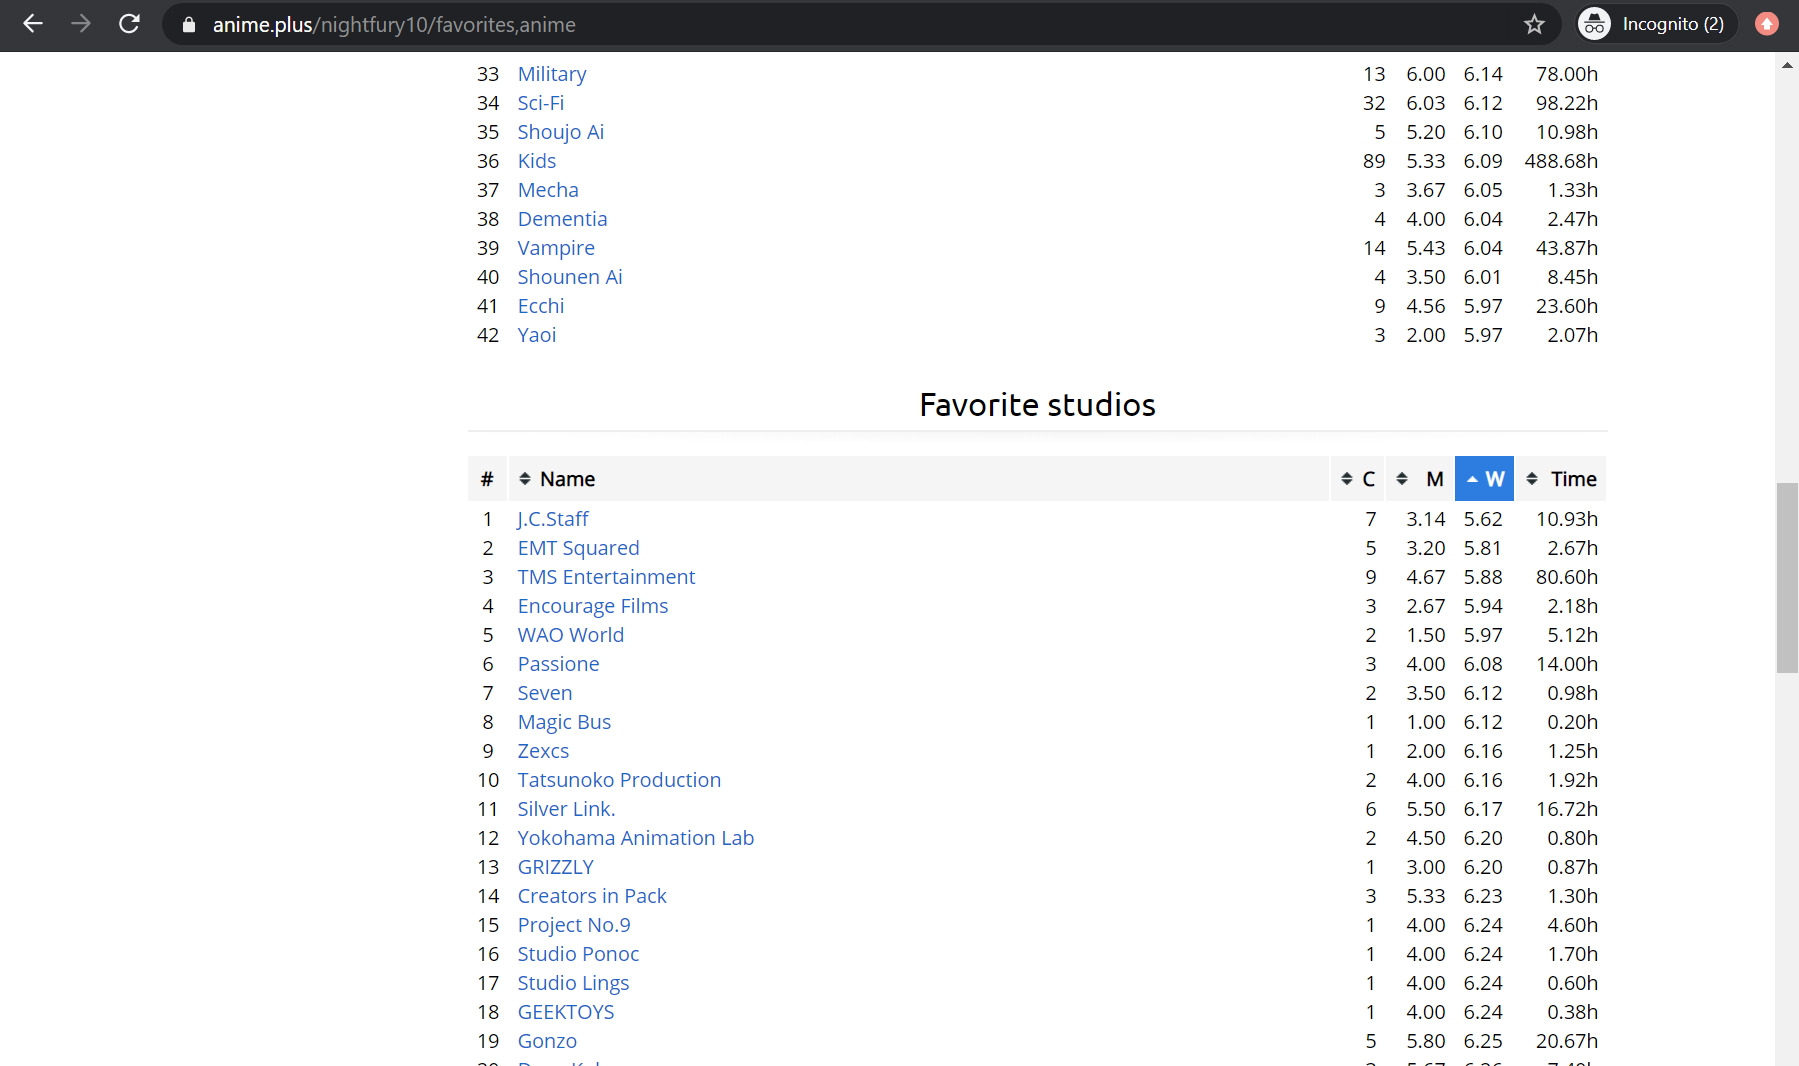Open the J.C.Staff studio page

[x=553, y=518]
